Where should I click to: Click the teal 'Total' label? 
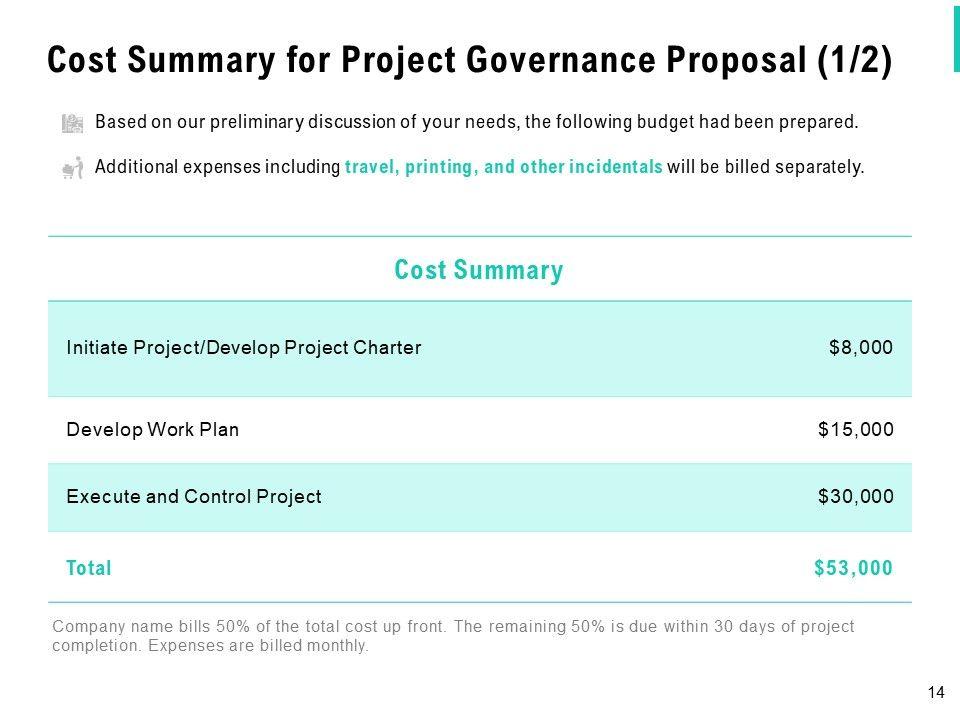88,568
